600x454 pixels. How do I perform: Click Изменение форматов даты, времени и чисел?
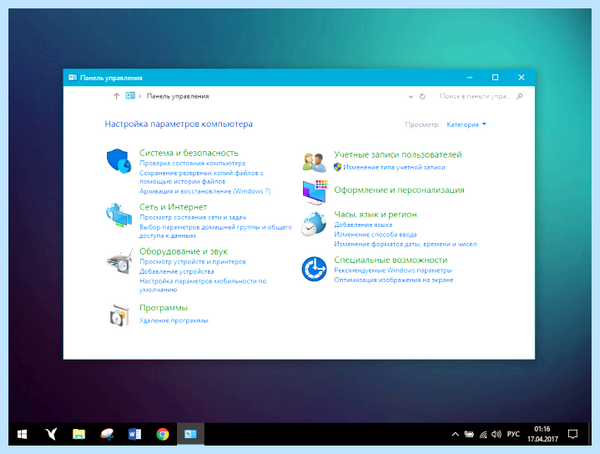pyautogui.click(x=405, y=244)
